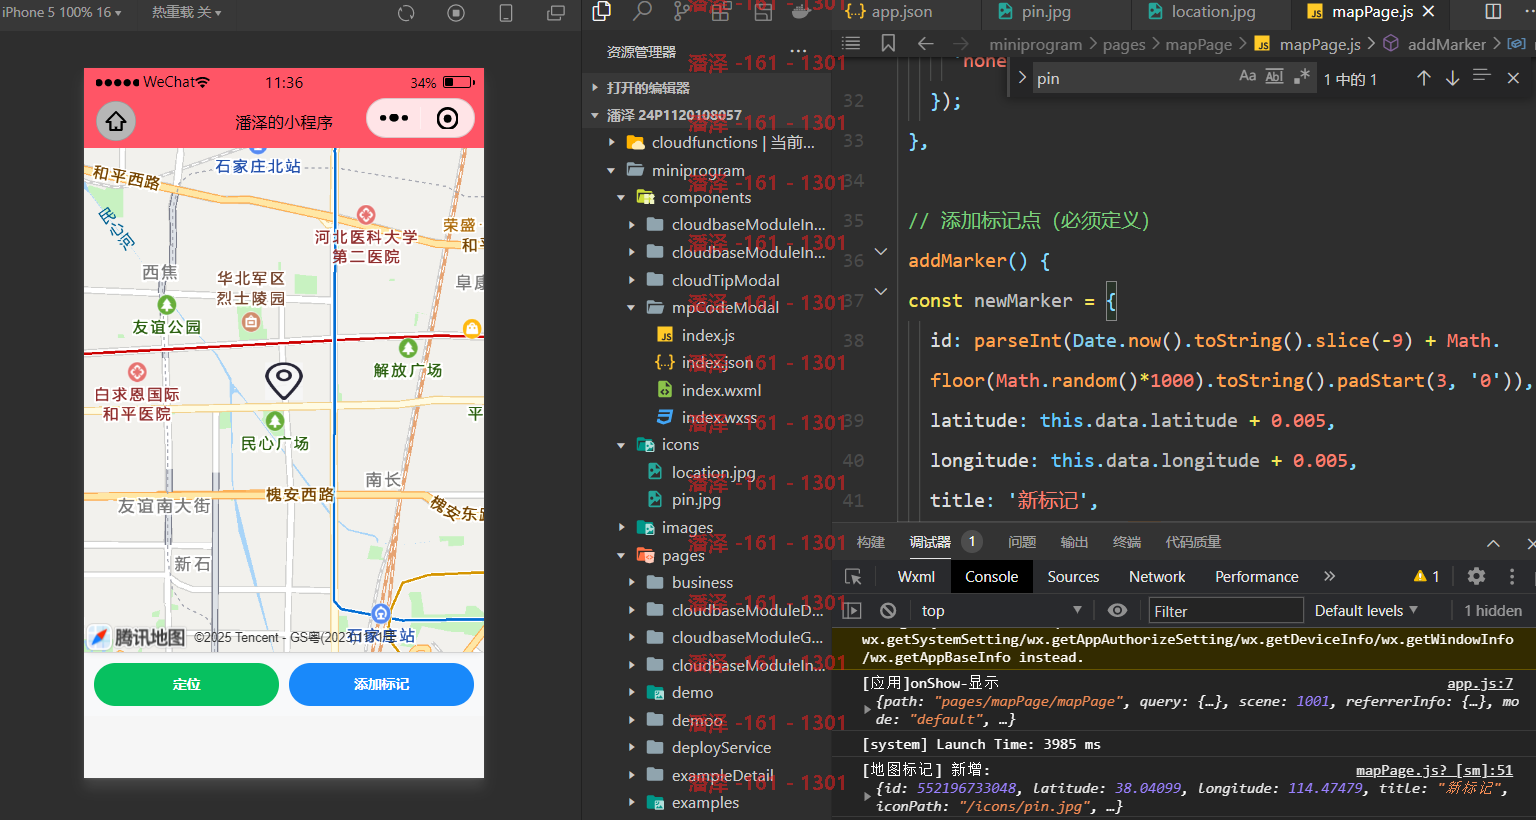Close the find widget
This screenshot has width=1536, height=820.
pos(1513,78)
